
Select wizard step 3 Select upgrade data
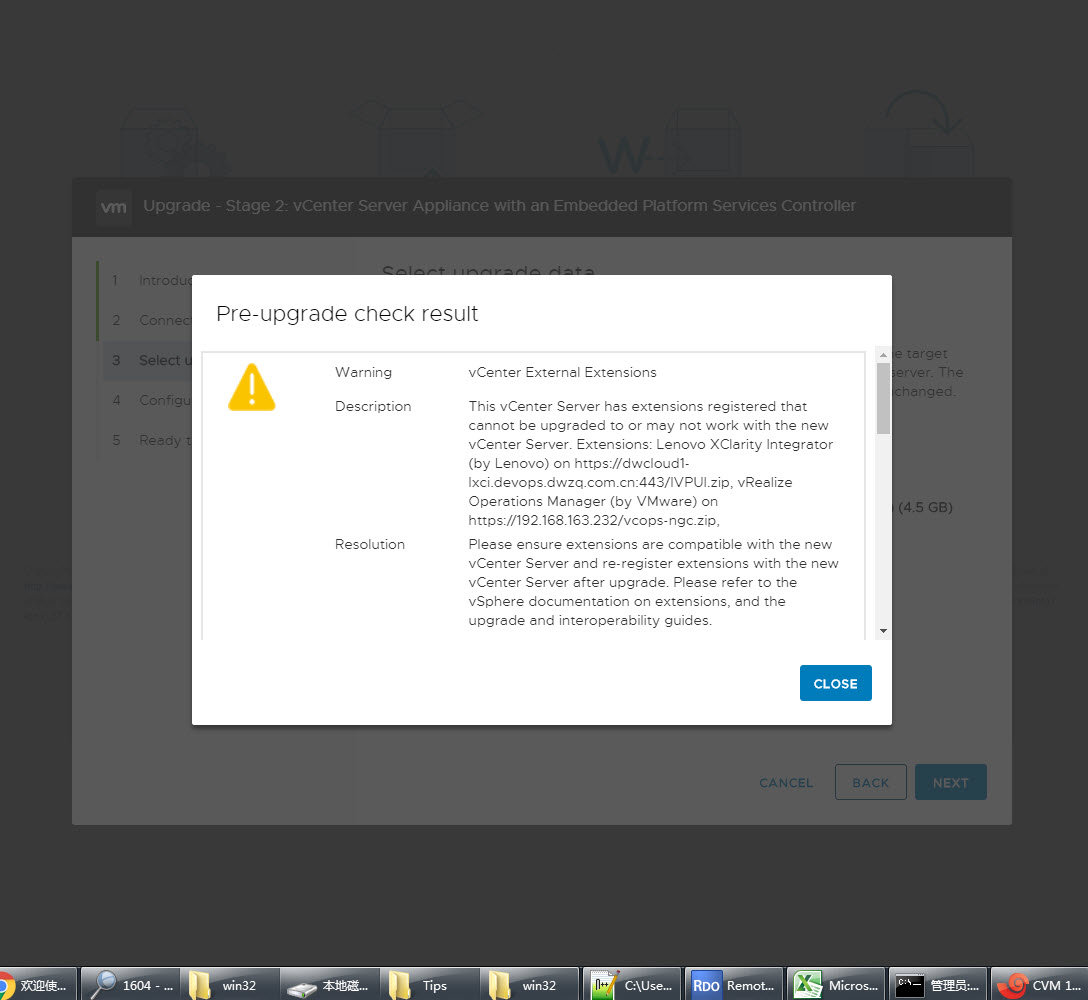147,360
